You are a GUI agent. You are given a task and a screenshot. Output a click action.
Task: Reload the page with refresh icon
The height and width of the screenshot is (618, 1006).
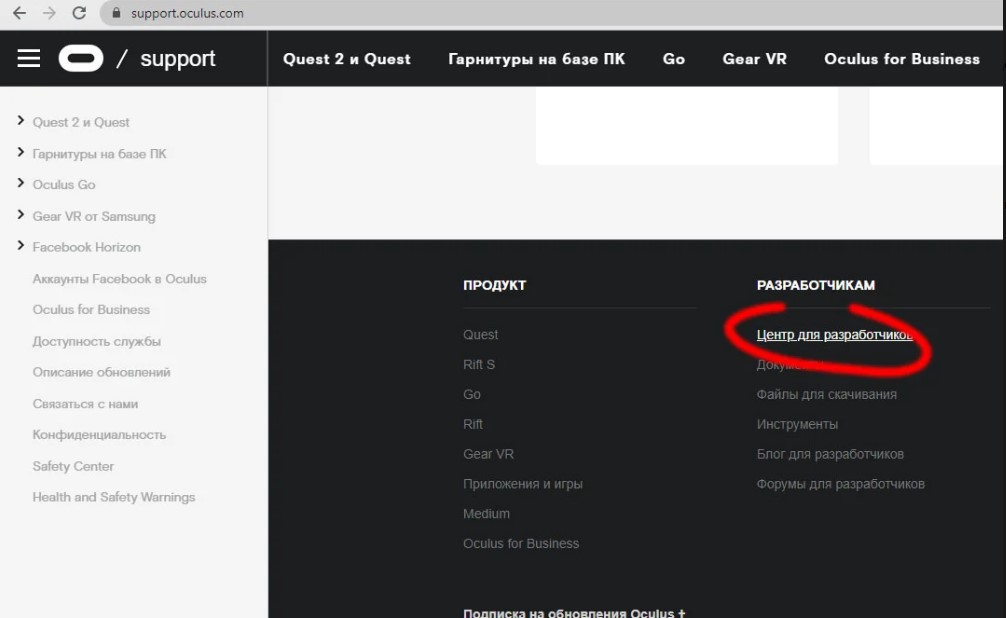(x=80, y=14)
